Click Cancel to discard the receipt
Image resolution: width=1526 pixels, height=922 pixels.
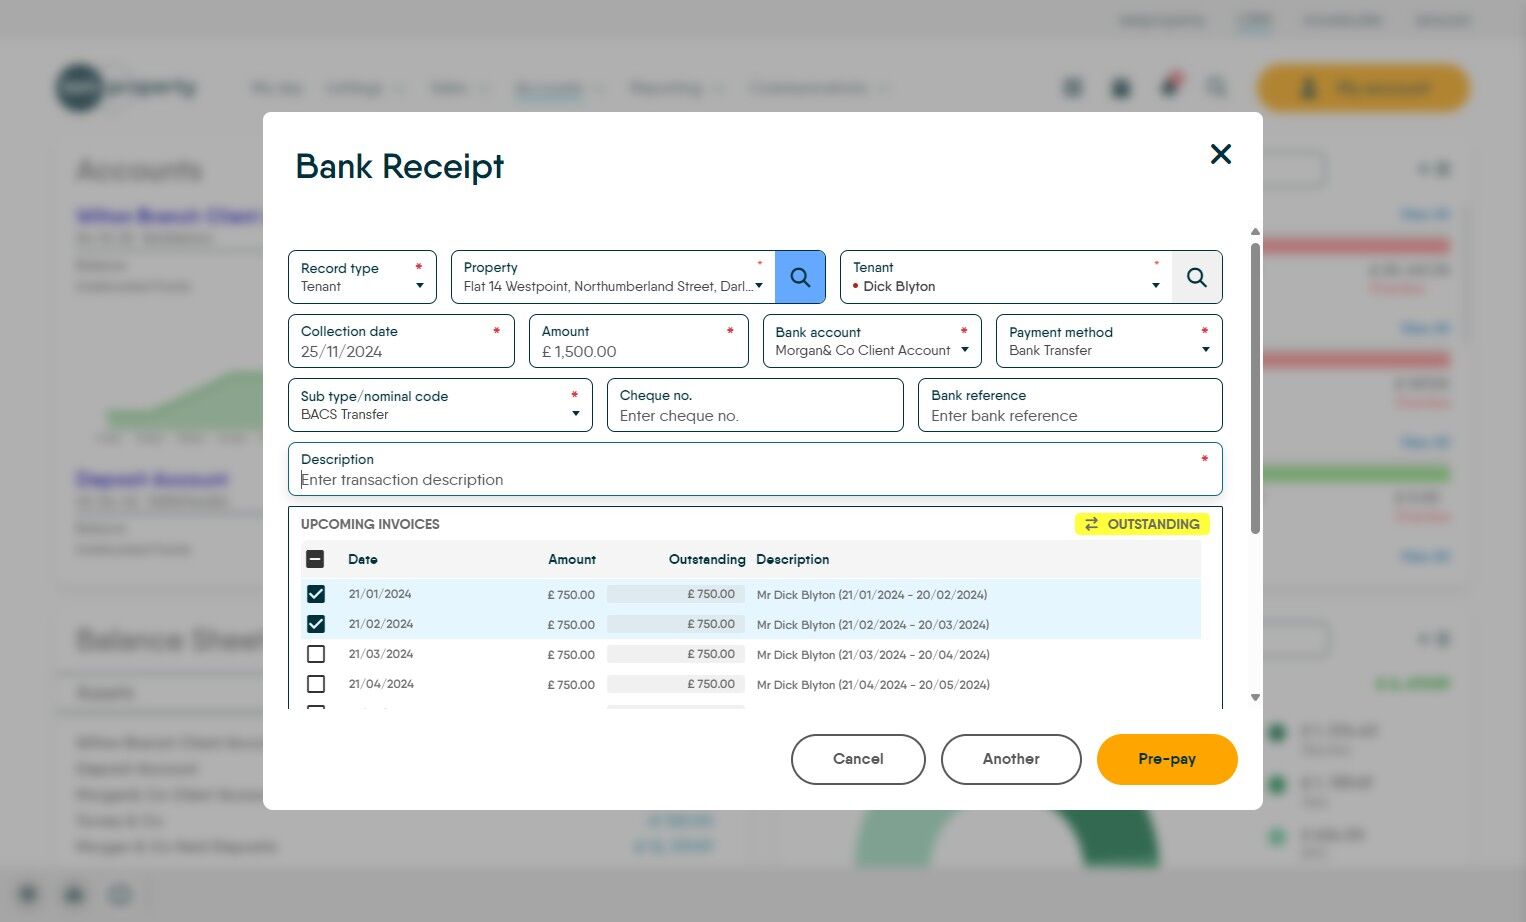point(858,759)
